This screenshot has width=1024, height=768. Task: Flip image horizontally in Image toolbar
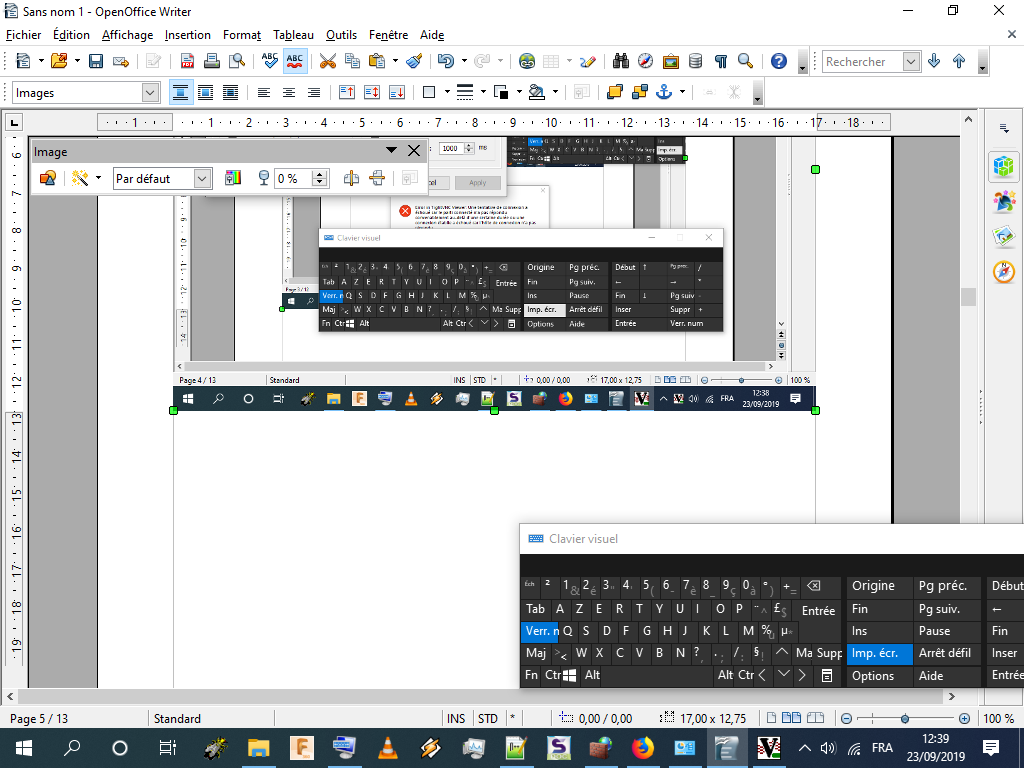pos(351,178)
